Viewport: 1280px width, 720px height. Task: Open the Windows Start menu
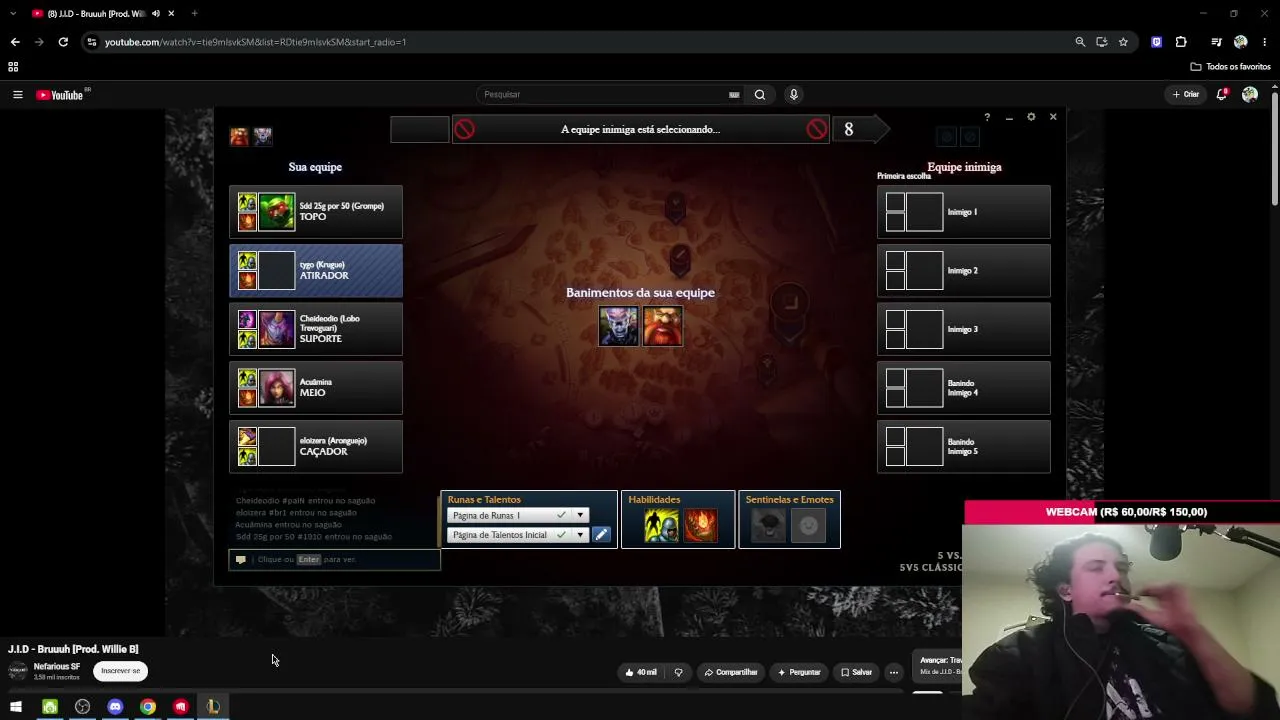click(x=16, y=707)
